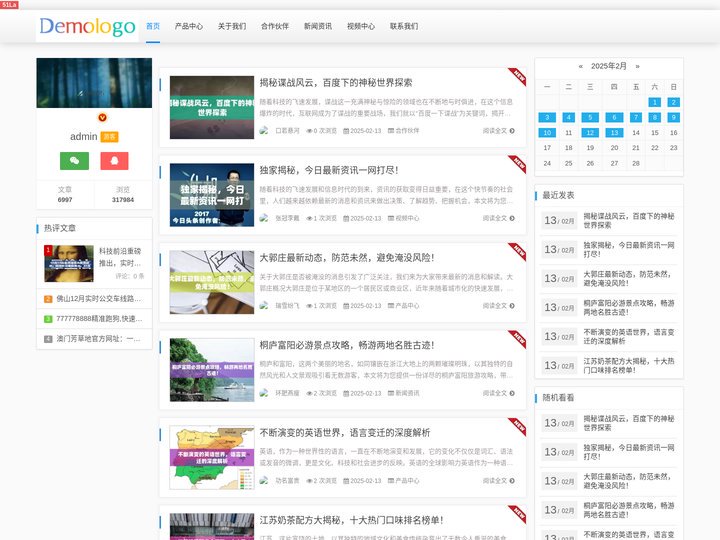This screenshot has width=720, height=540.
Task: Click author avatar icon of 桐庐富阳 article
Action: [264, 393]
